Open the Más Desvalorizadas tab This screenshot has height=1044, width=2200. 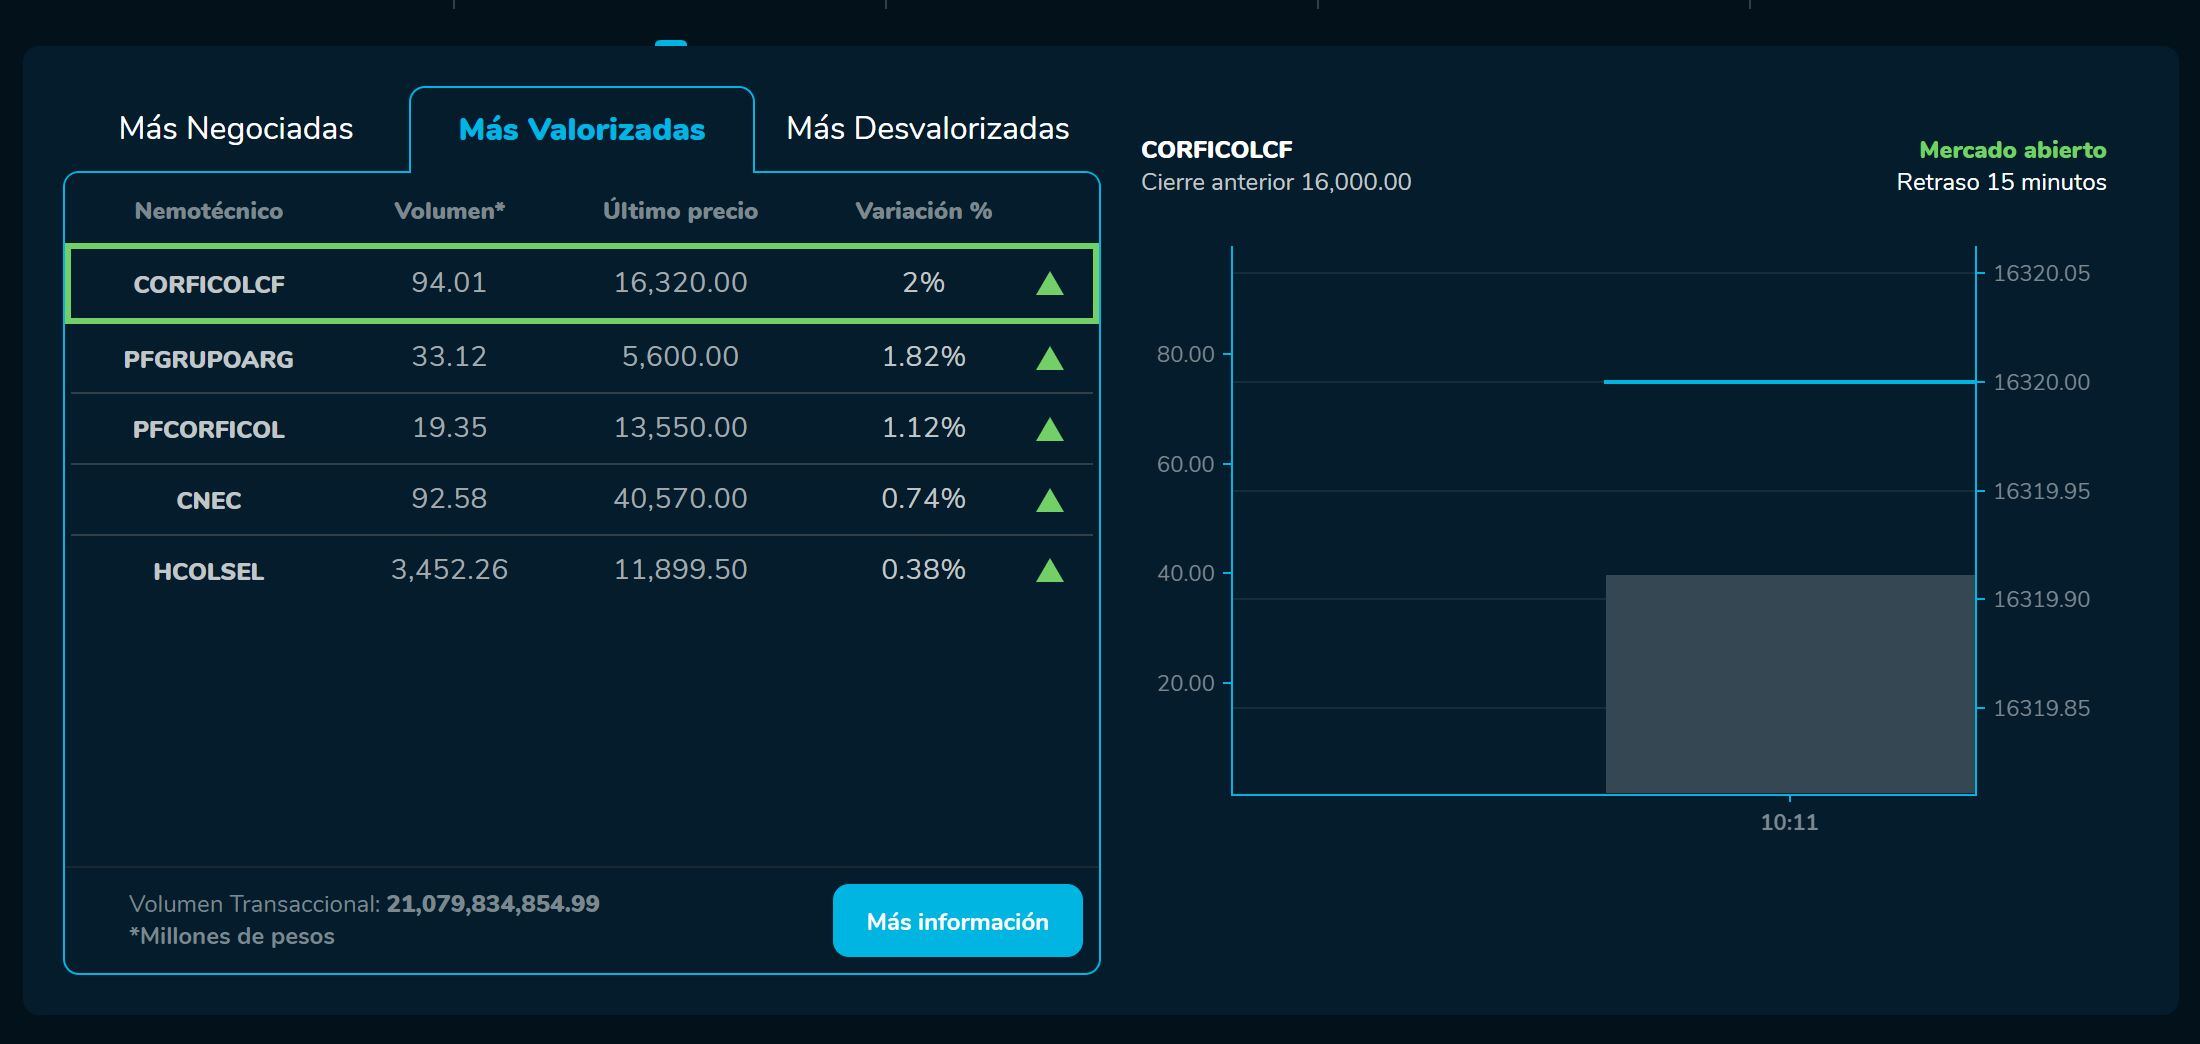click(927, 129)
